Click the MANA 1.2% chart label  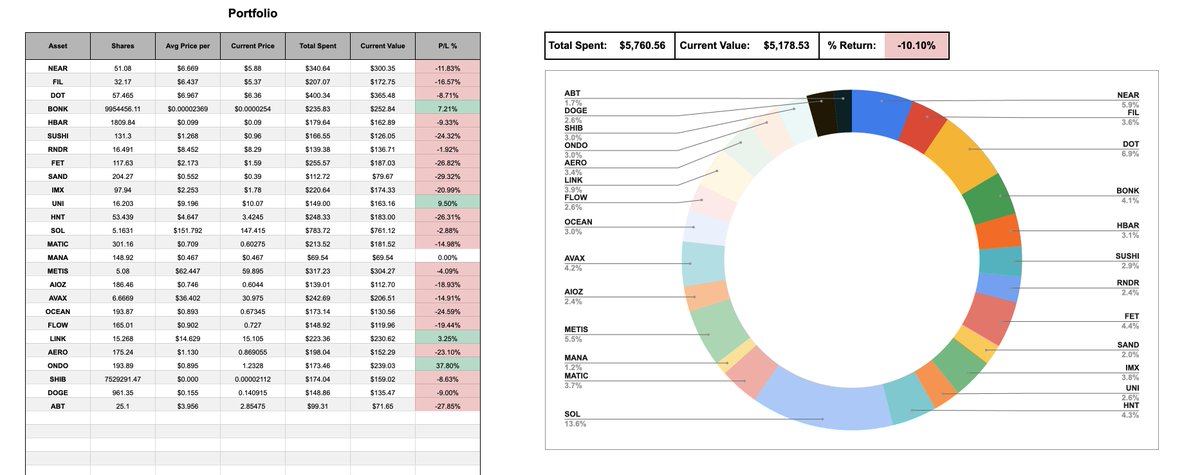[575, 362]
